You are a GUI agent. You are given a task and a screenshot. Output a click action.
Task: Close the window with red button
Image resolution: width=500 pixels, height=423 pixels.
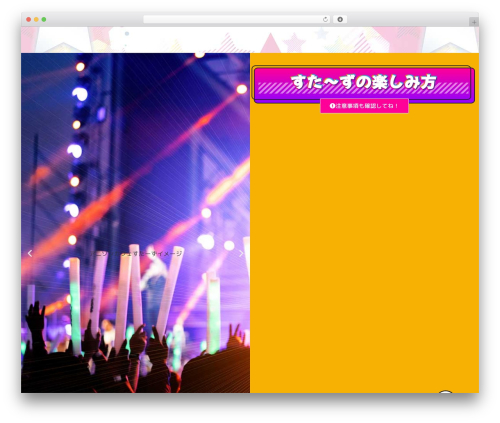click(29, 20)
